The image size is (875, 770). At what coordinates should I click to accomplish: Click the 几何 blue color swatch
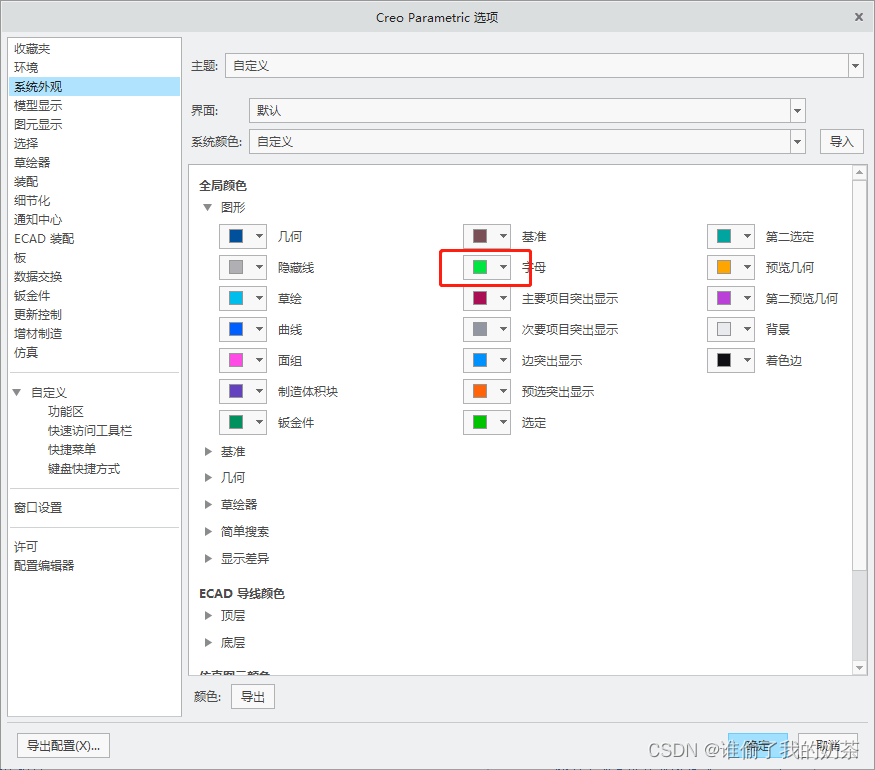[x=236, y=237]
